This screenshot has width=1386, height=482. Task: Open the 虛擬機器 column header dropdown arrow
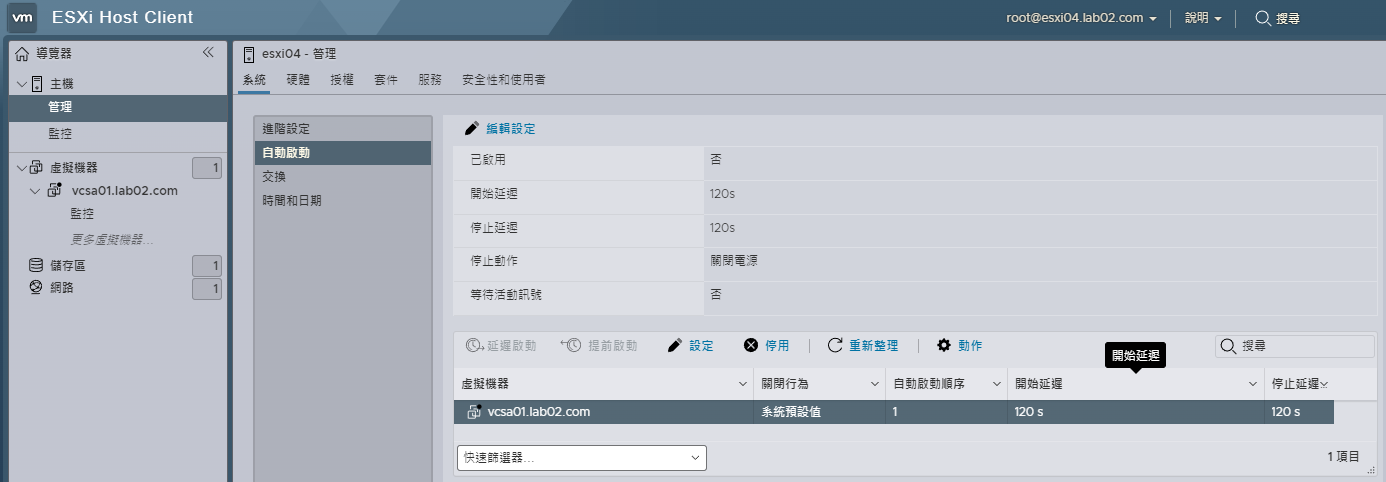click(x=743, y=384)
